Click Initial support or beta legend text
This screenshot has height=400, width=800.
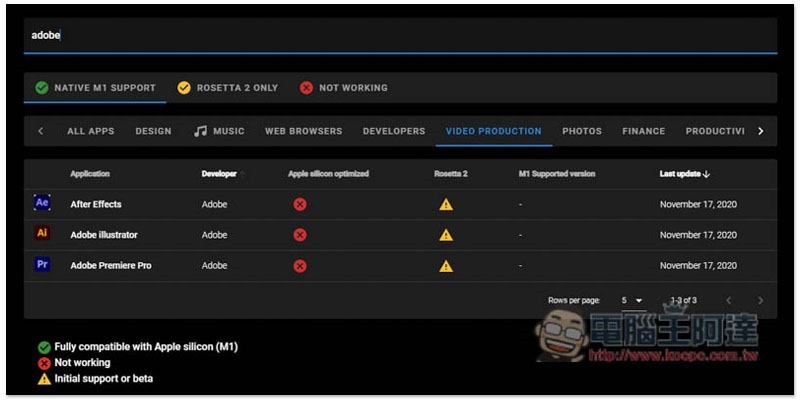point(104,379)
